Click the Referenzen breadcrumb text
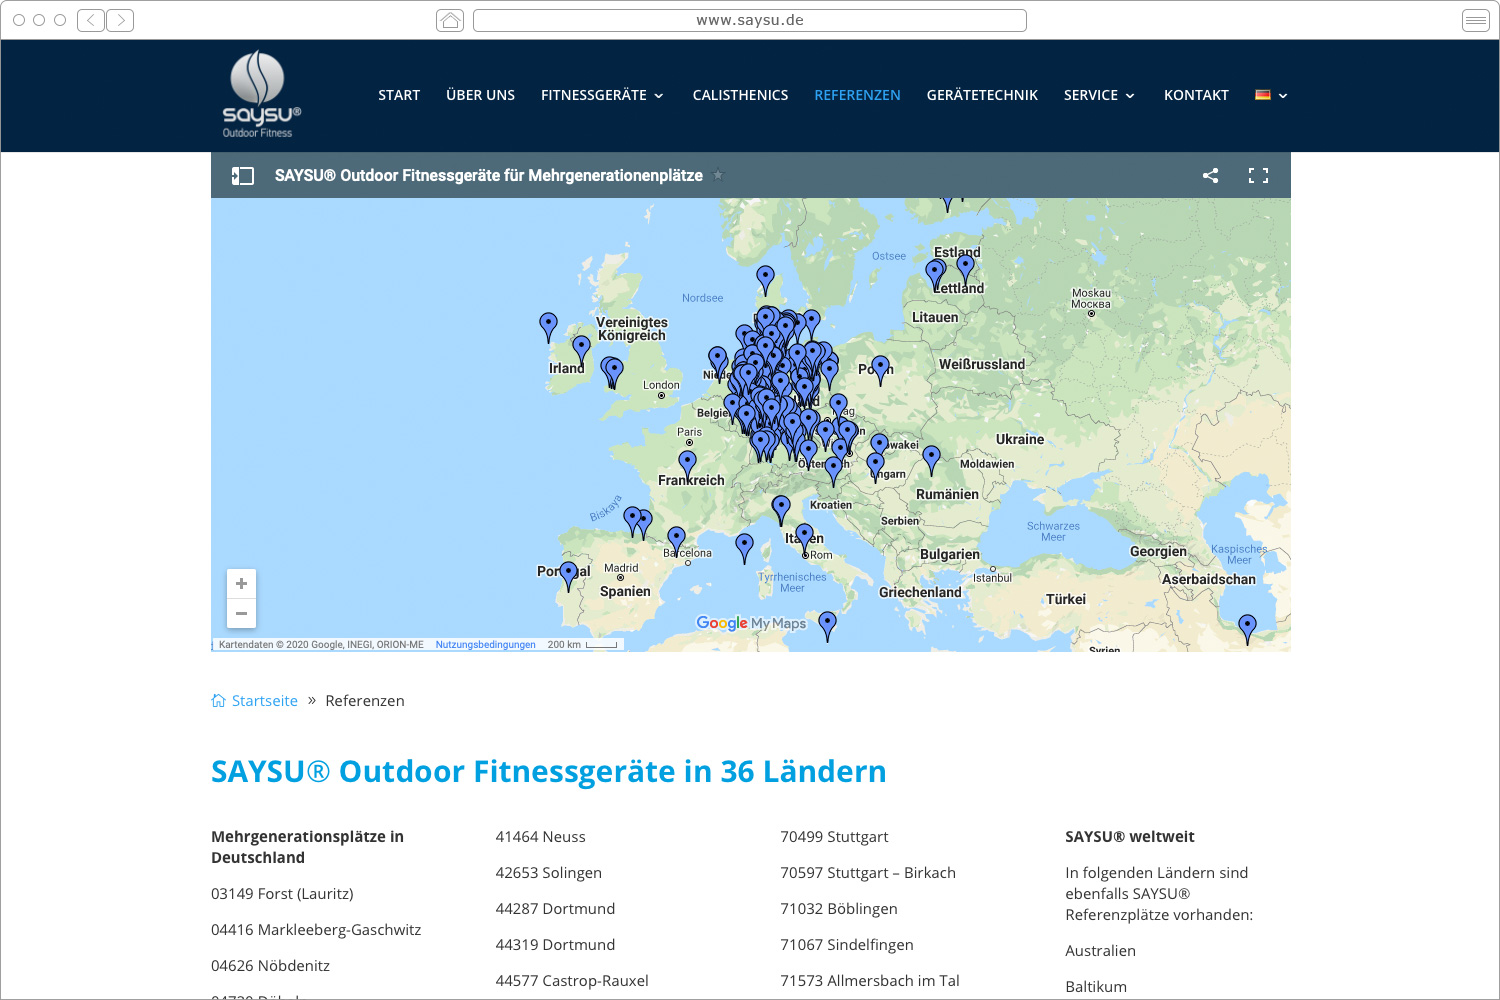 pyautogui.click(x=365, y=700)
